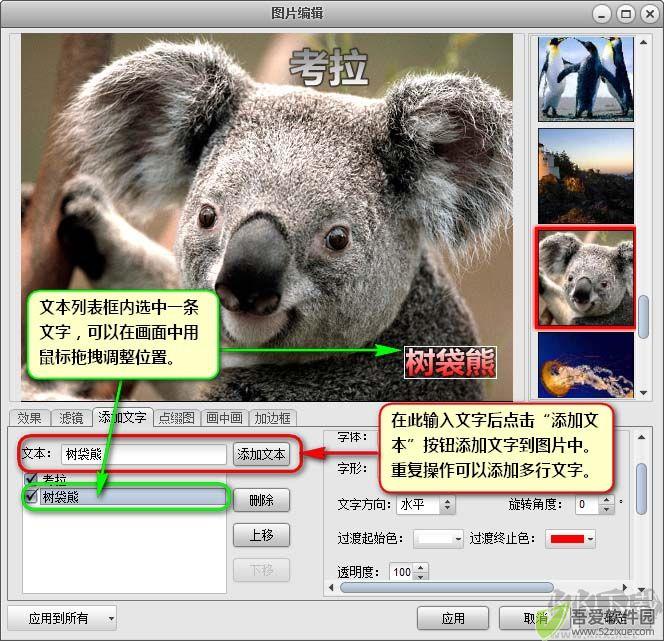Switch to the 滤镜 tab
This screenshot has width=664, height=641.
tap(71, 418)
